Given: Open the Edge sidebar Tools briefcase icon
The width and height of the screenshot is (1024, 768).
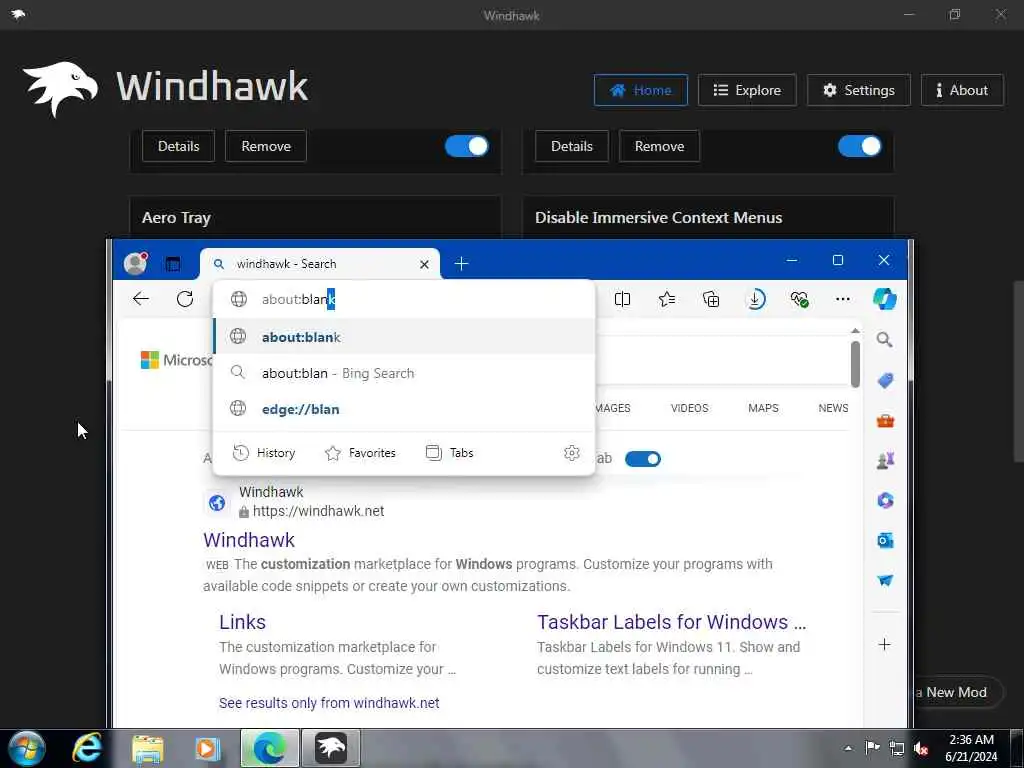Looking at the screenshot, I should click(885, 421).
